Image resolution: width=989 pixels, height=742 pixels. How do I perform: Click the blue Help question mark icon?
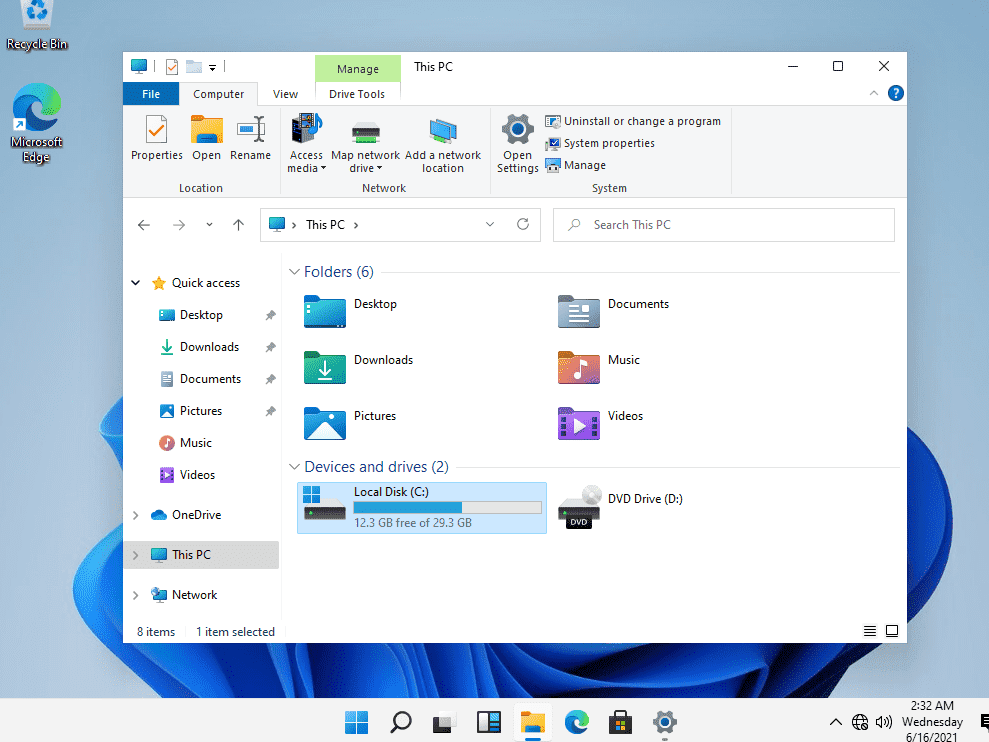(895, 93)
